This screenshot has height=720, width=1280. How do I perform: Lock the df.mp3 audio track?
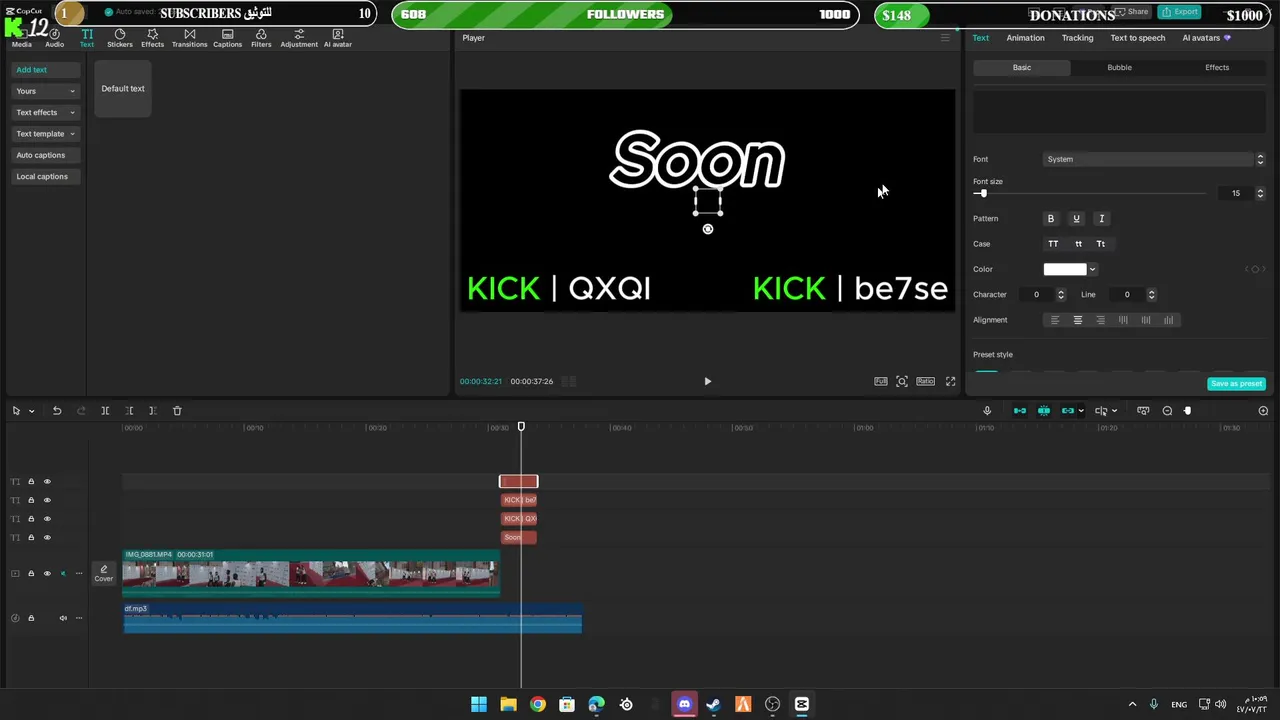tap(31, 618)
